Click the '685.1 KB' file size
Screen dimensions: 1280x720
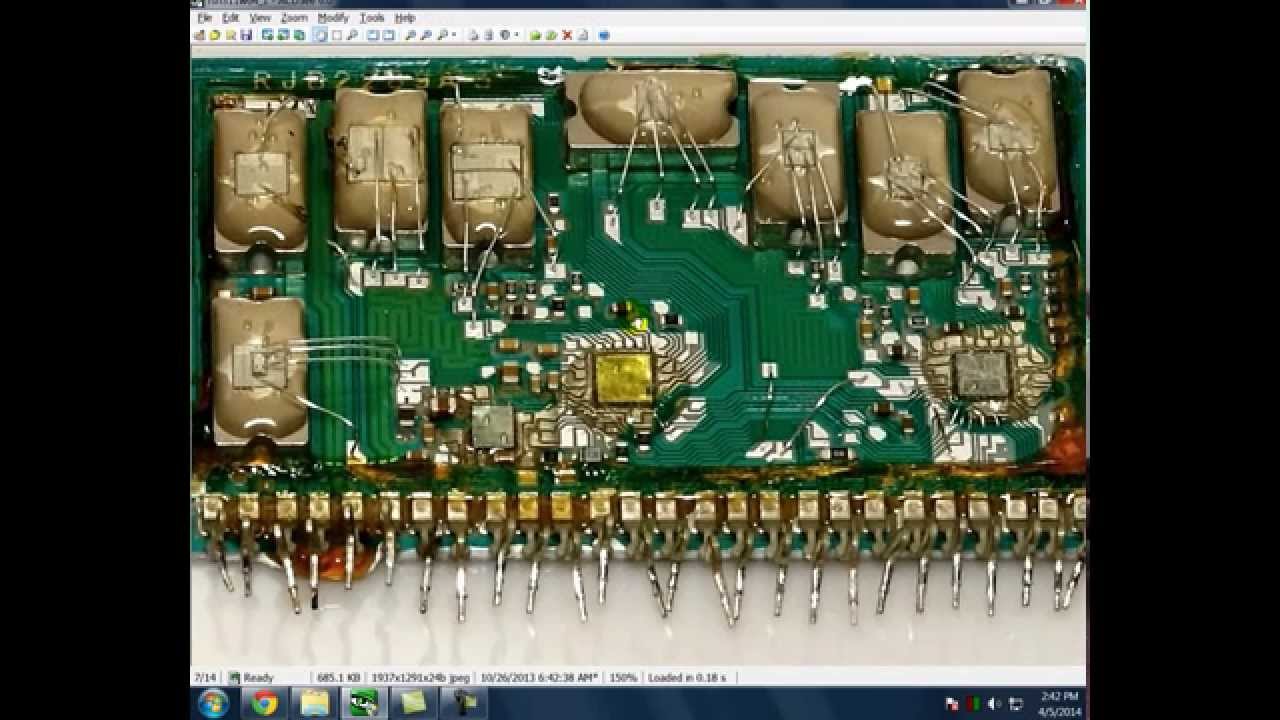point(338,677)
